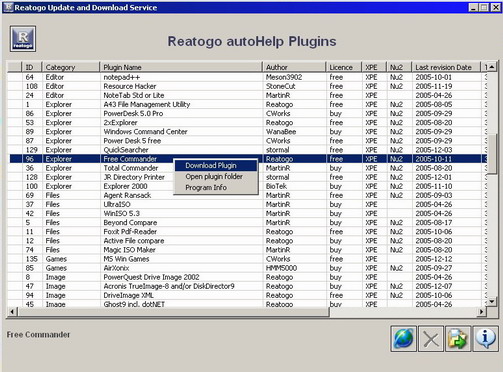Select the Power Desk 5 free row
Image resolution: width=503 pixels, height=372 pixels.
(247, 141)
